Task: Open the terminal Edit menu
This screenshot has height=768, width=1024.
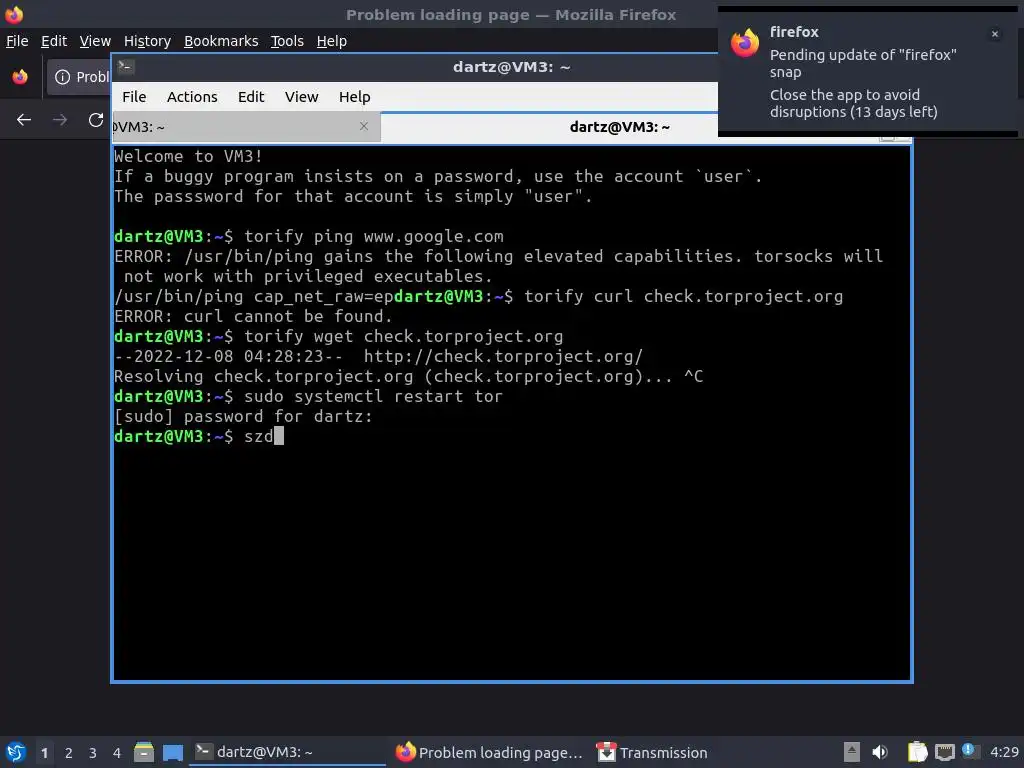Action: tap(251, 97)
